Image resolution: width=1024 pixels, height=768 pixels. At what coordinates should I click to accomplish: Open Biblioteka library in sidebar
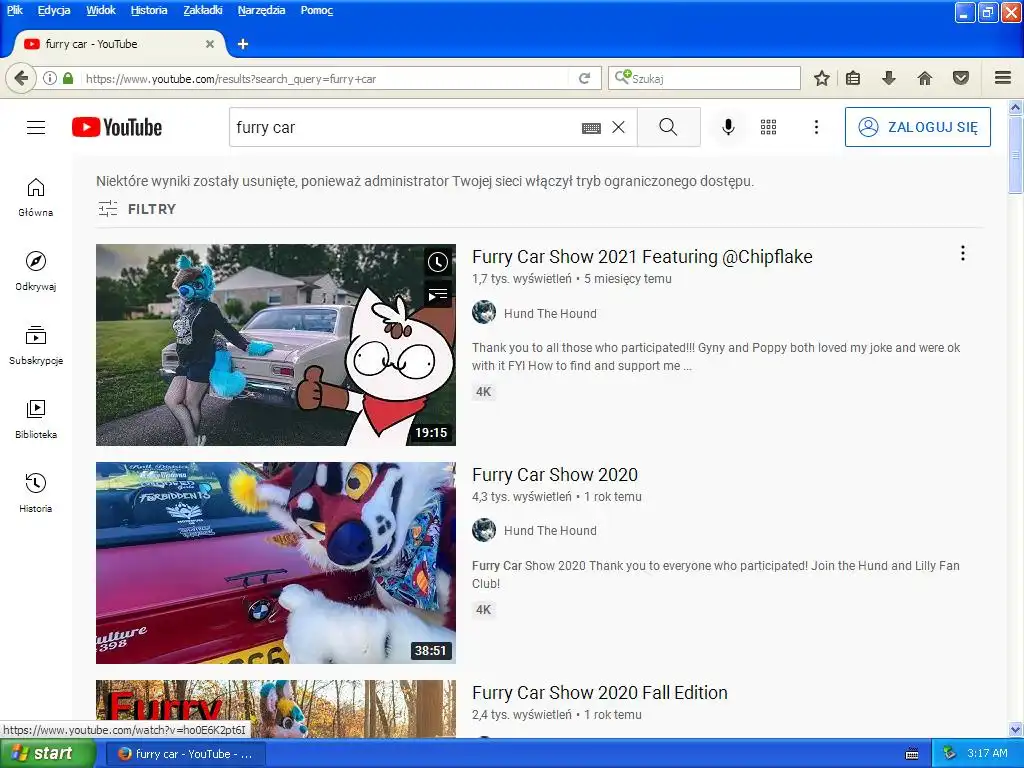[x=36, y=420]
